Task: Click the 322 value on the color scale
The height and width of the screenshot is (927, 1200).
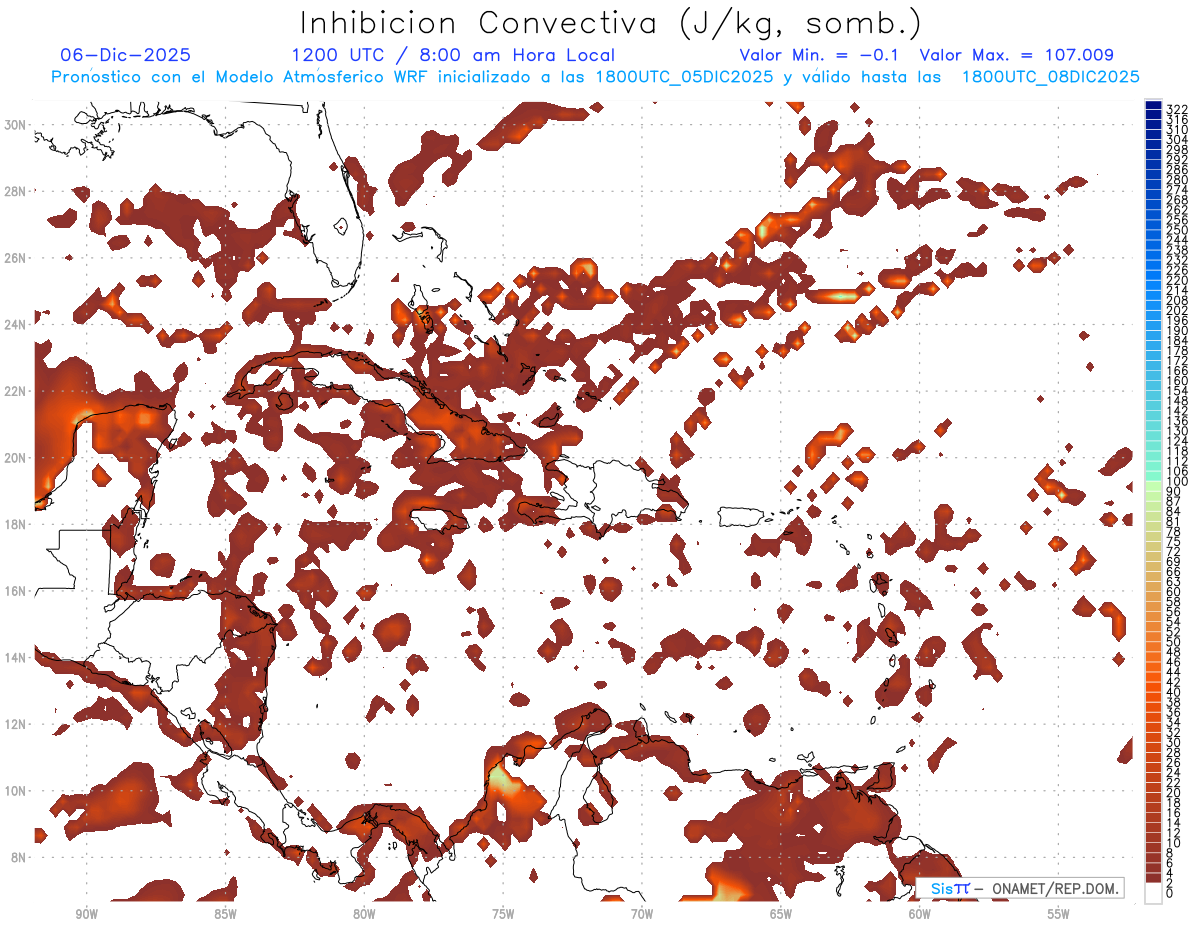Action: [x=1177, y=109]
